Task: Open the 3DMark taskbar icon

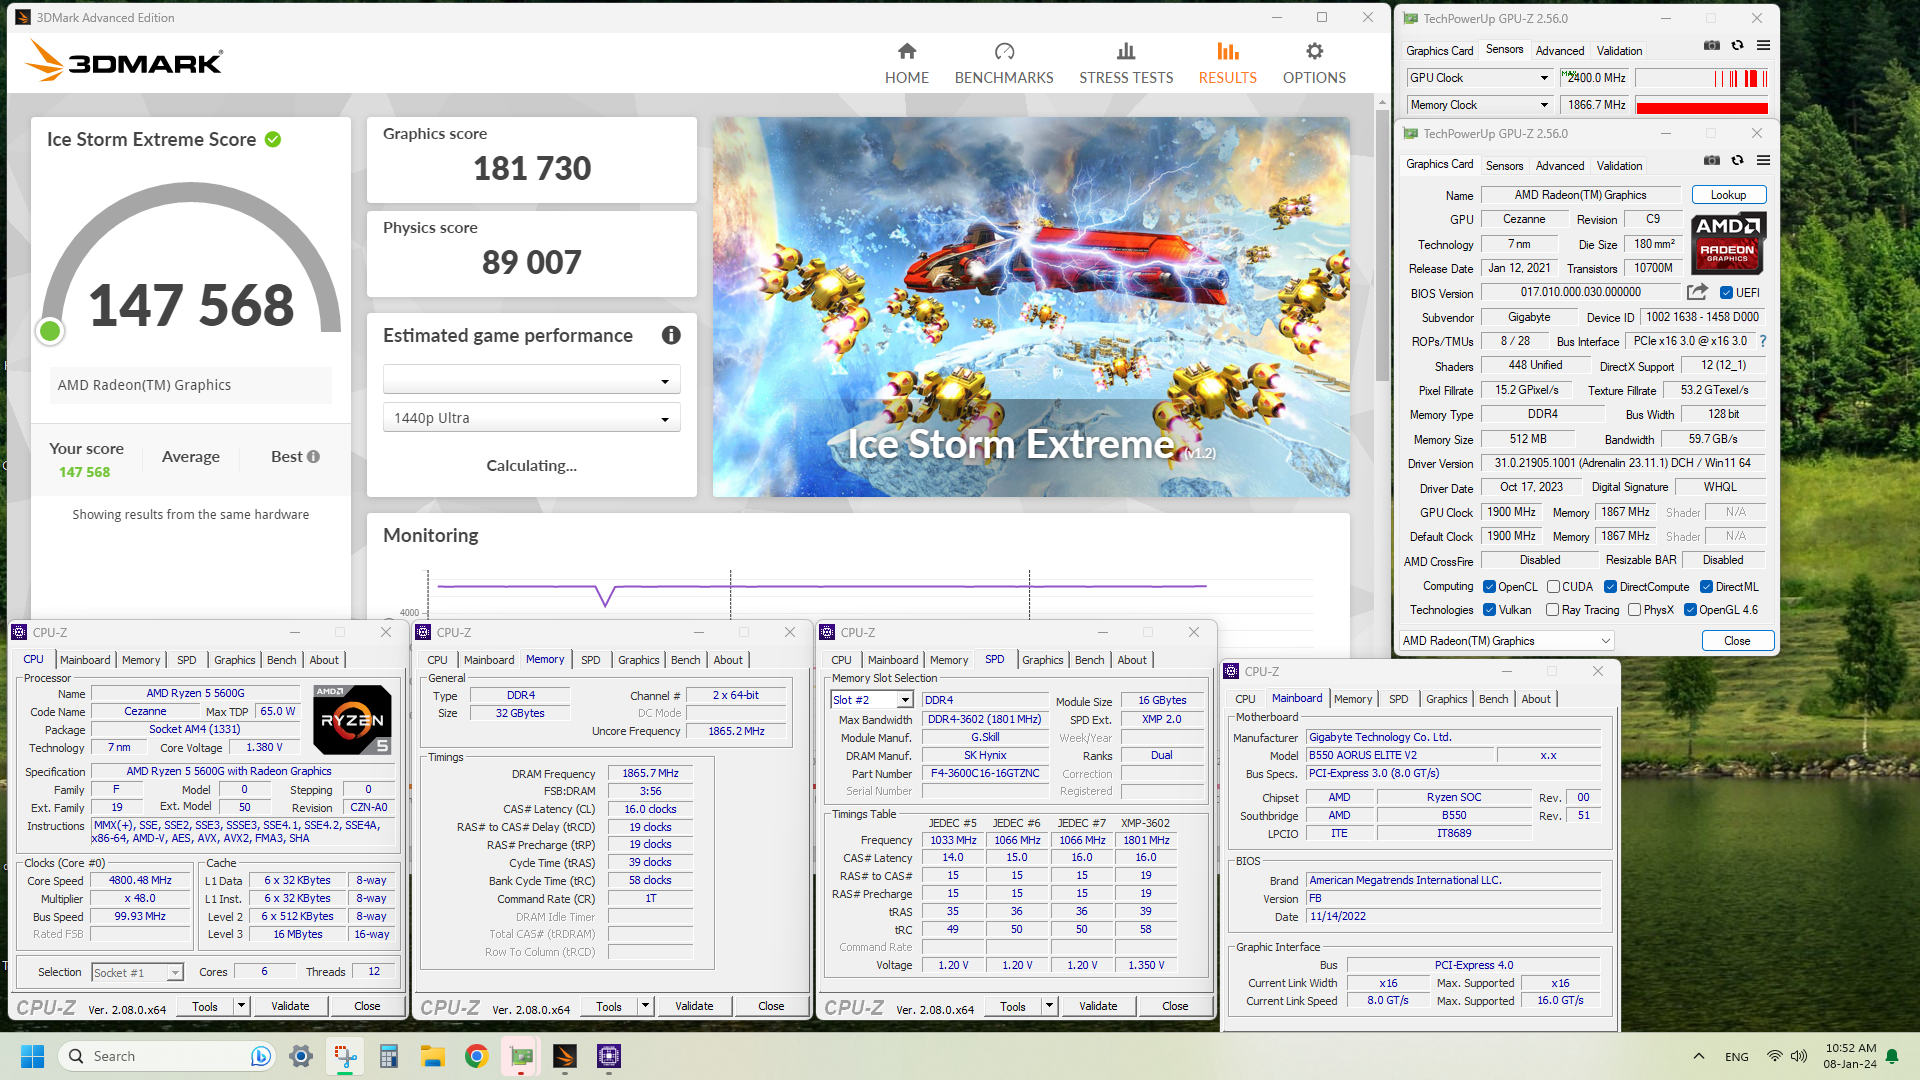Action: pos(565,1056)
